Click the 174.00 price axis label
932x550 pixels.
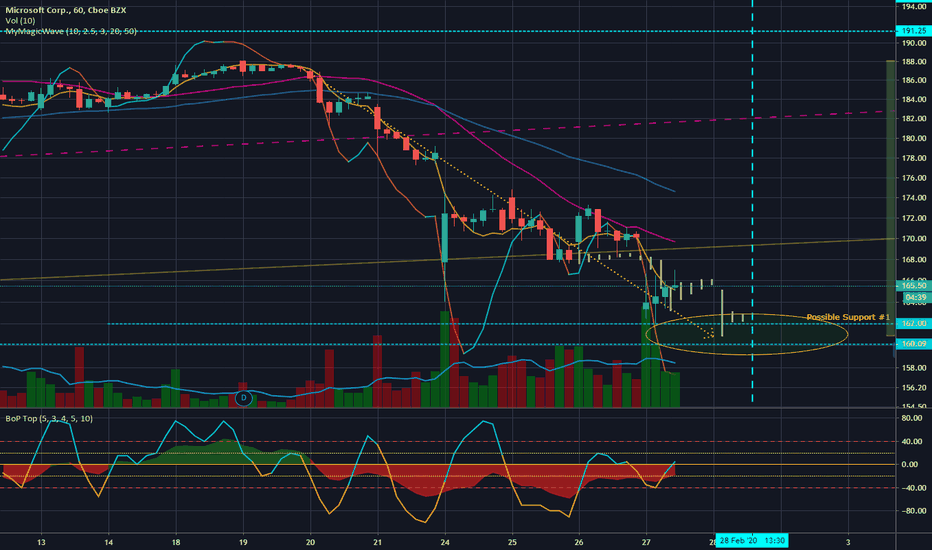[x=914, y=198]
